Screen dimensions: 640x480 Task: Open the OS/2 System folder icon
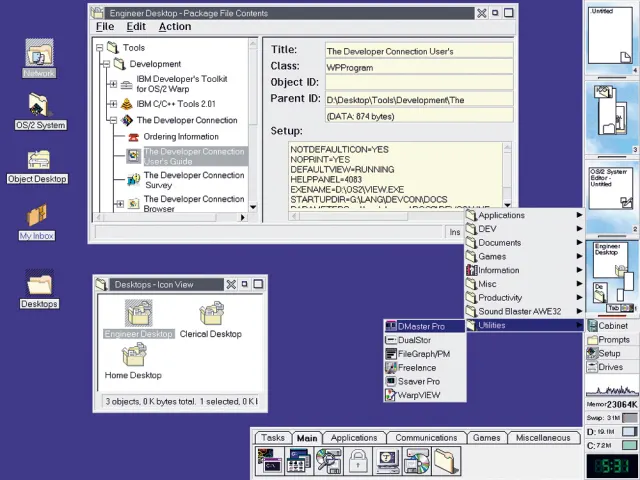click(x=39, y=105)
